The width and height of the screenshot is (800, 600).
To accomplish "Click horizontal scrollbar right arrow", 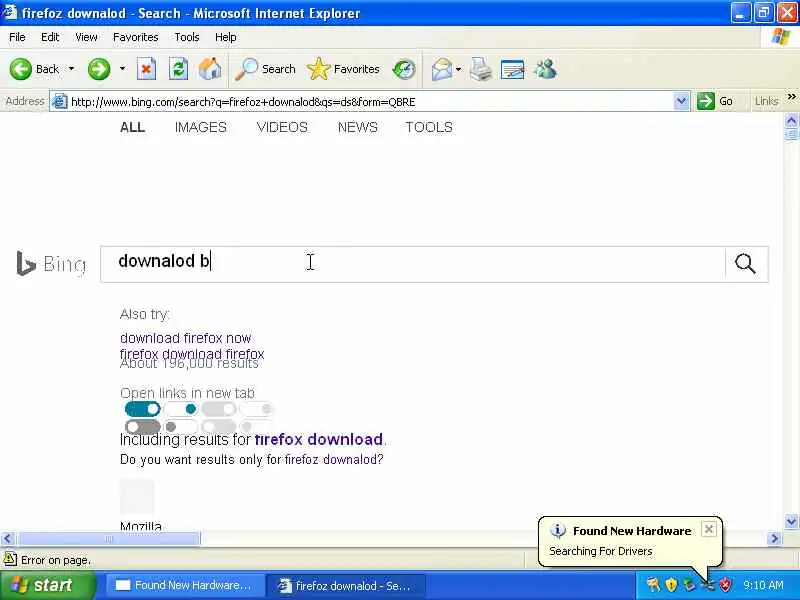I will (x=774, y=538).
